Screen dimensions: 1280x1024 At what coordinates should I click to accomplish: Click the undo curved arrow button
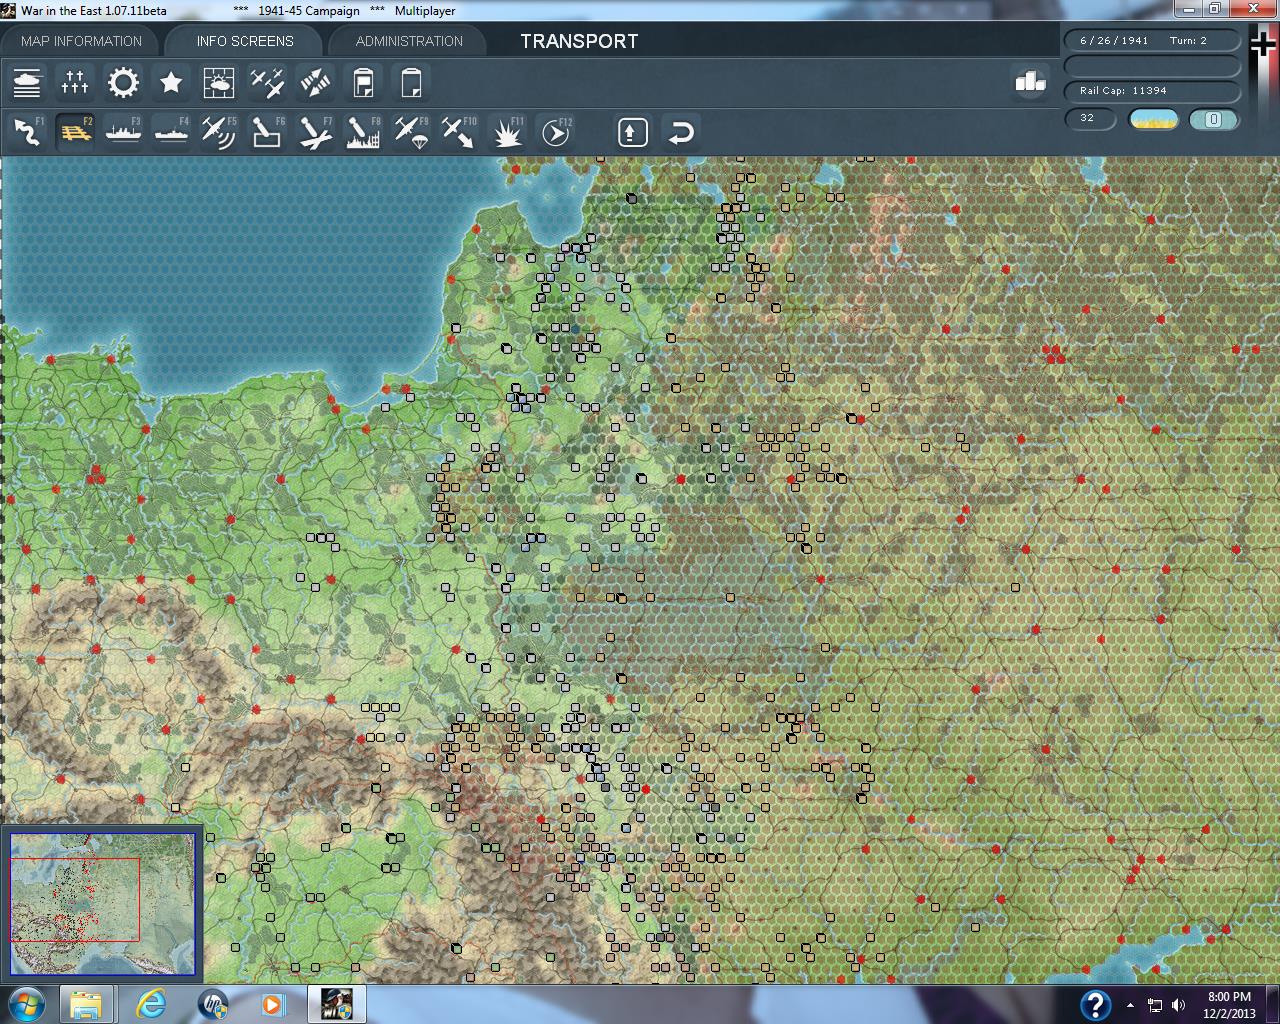coord(681,132)
